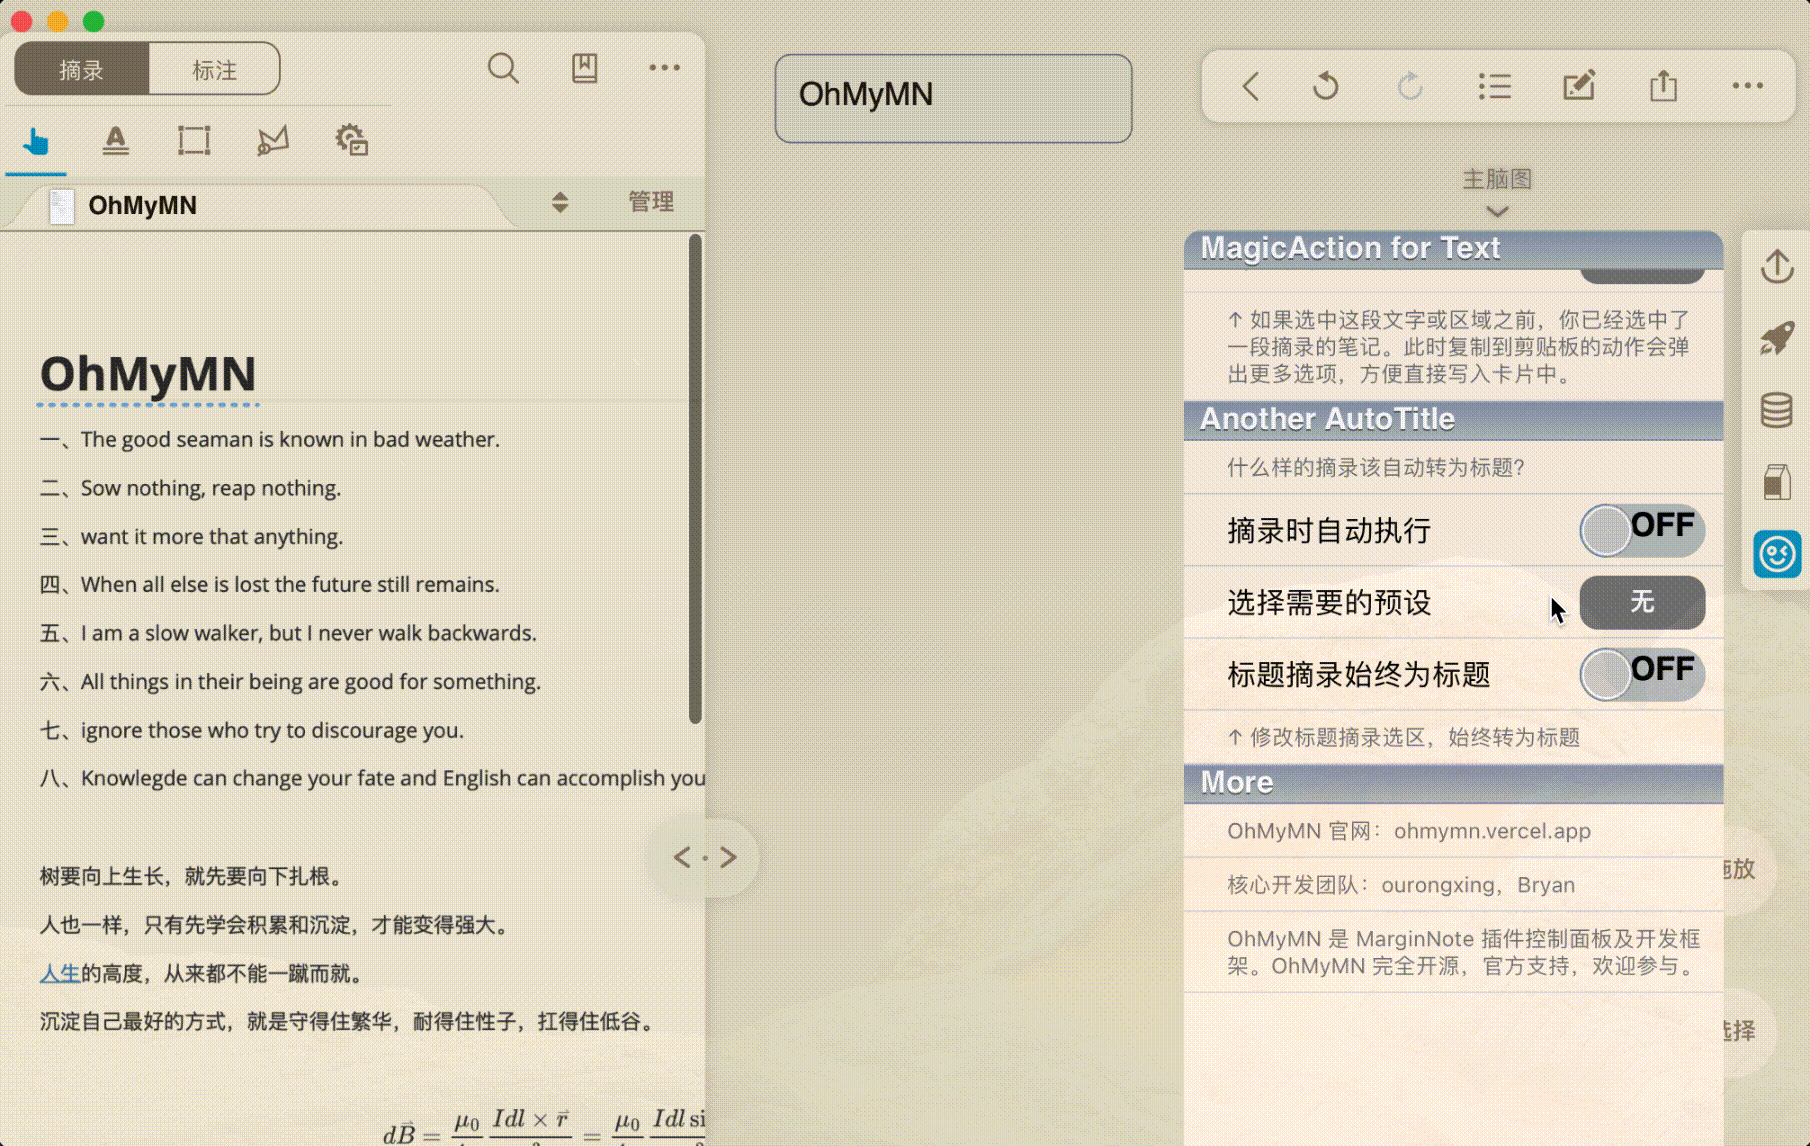Click the OhMyMN document file icon
Screen dimensions: 1810x1146
click(62, 206)
